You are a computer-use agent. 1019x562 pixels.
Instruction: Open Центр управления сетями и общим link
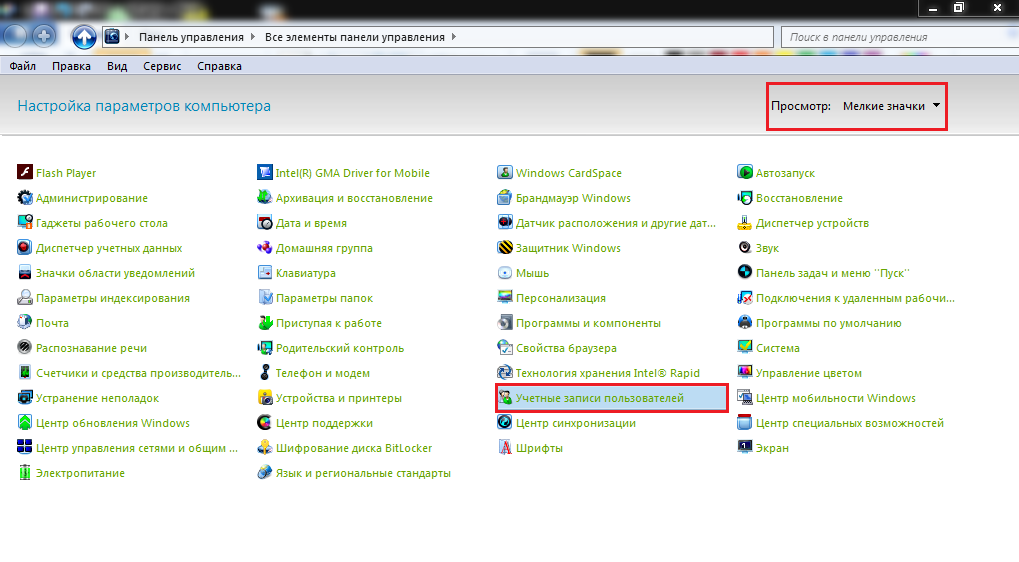136,448
